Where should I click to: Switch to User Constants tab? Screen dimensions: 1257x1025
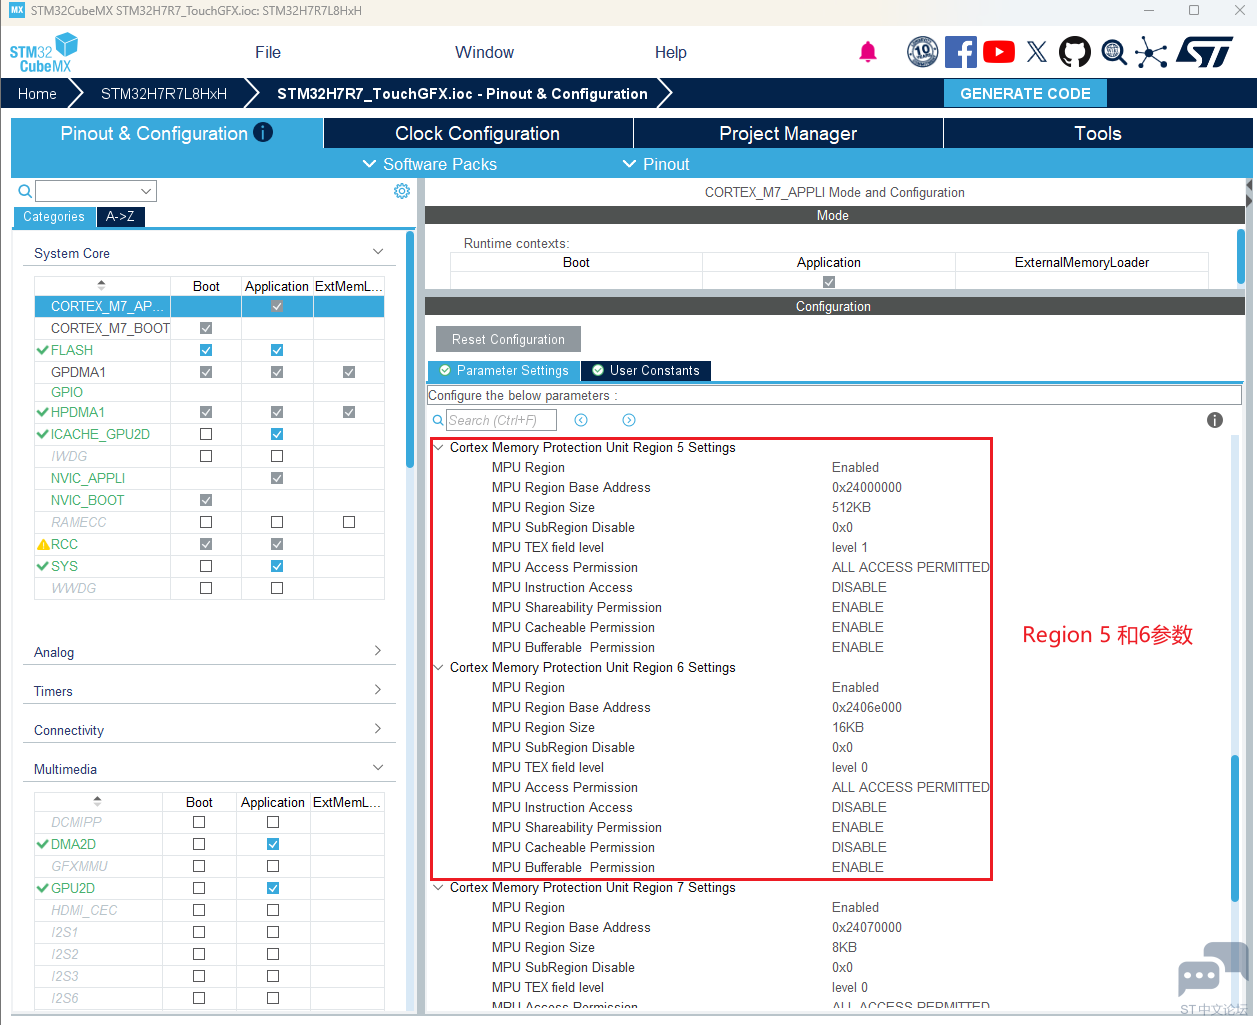[646, 371]
